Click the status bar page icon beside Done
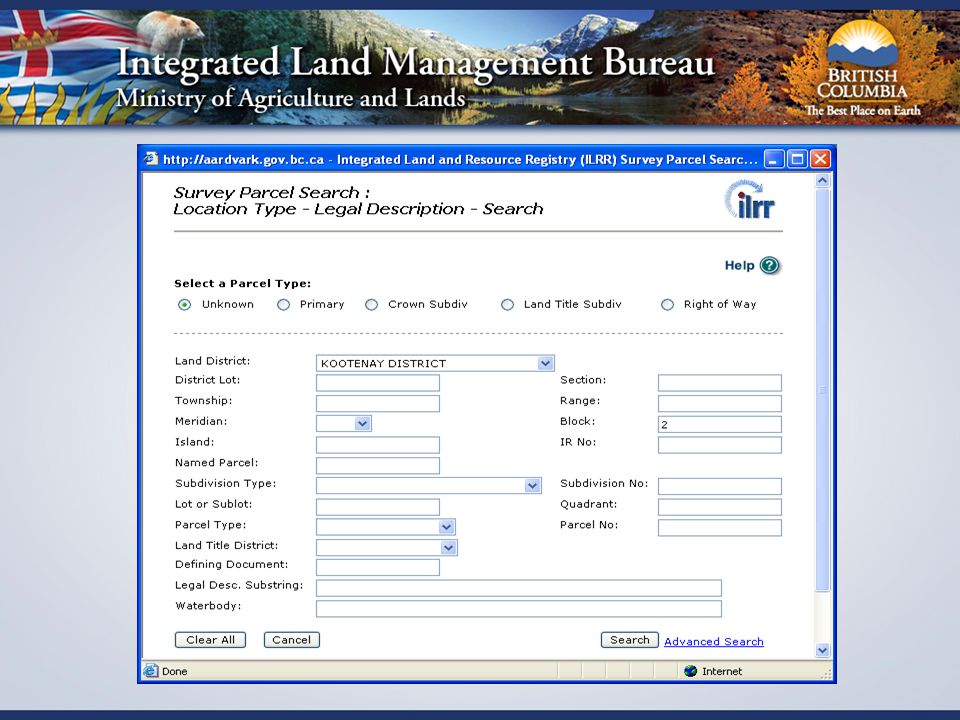960x720 pixels. (151, 671)
